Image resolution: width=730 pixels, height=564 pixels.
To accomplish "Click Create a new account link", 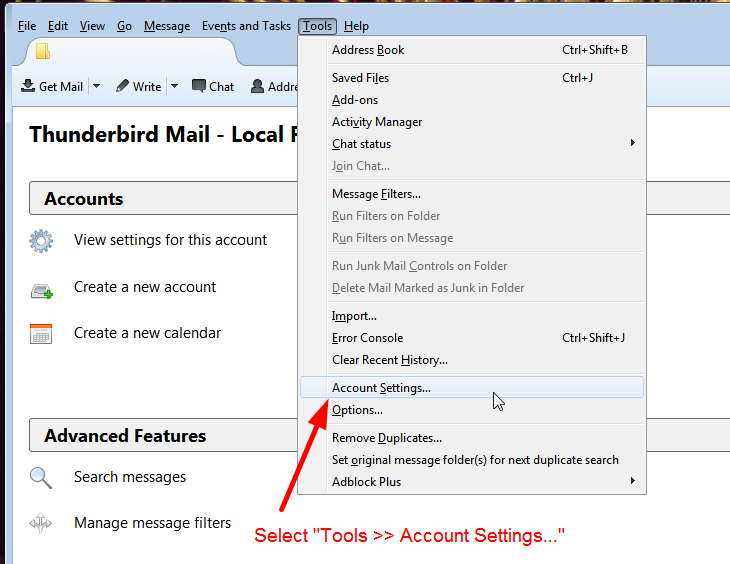I will tap(145, 287).
